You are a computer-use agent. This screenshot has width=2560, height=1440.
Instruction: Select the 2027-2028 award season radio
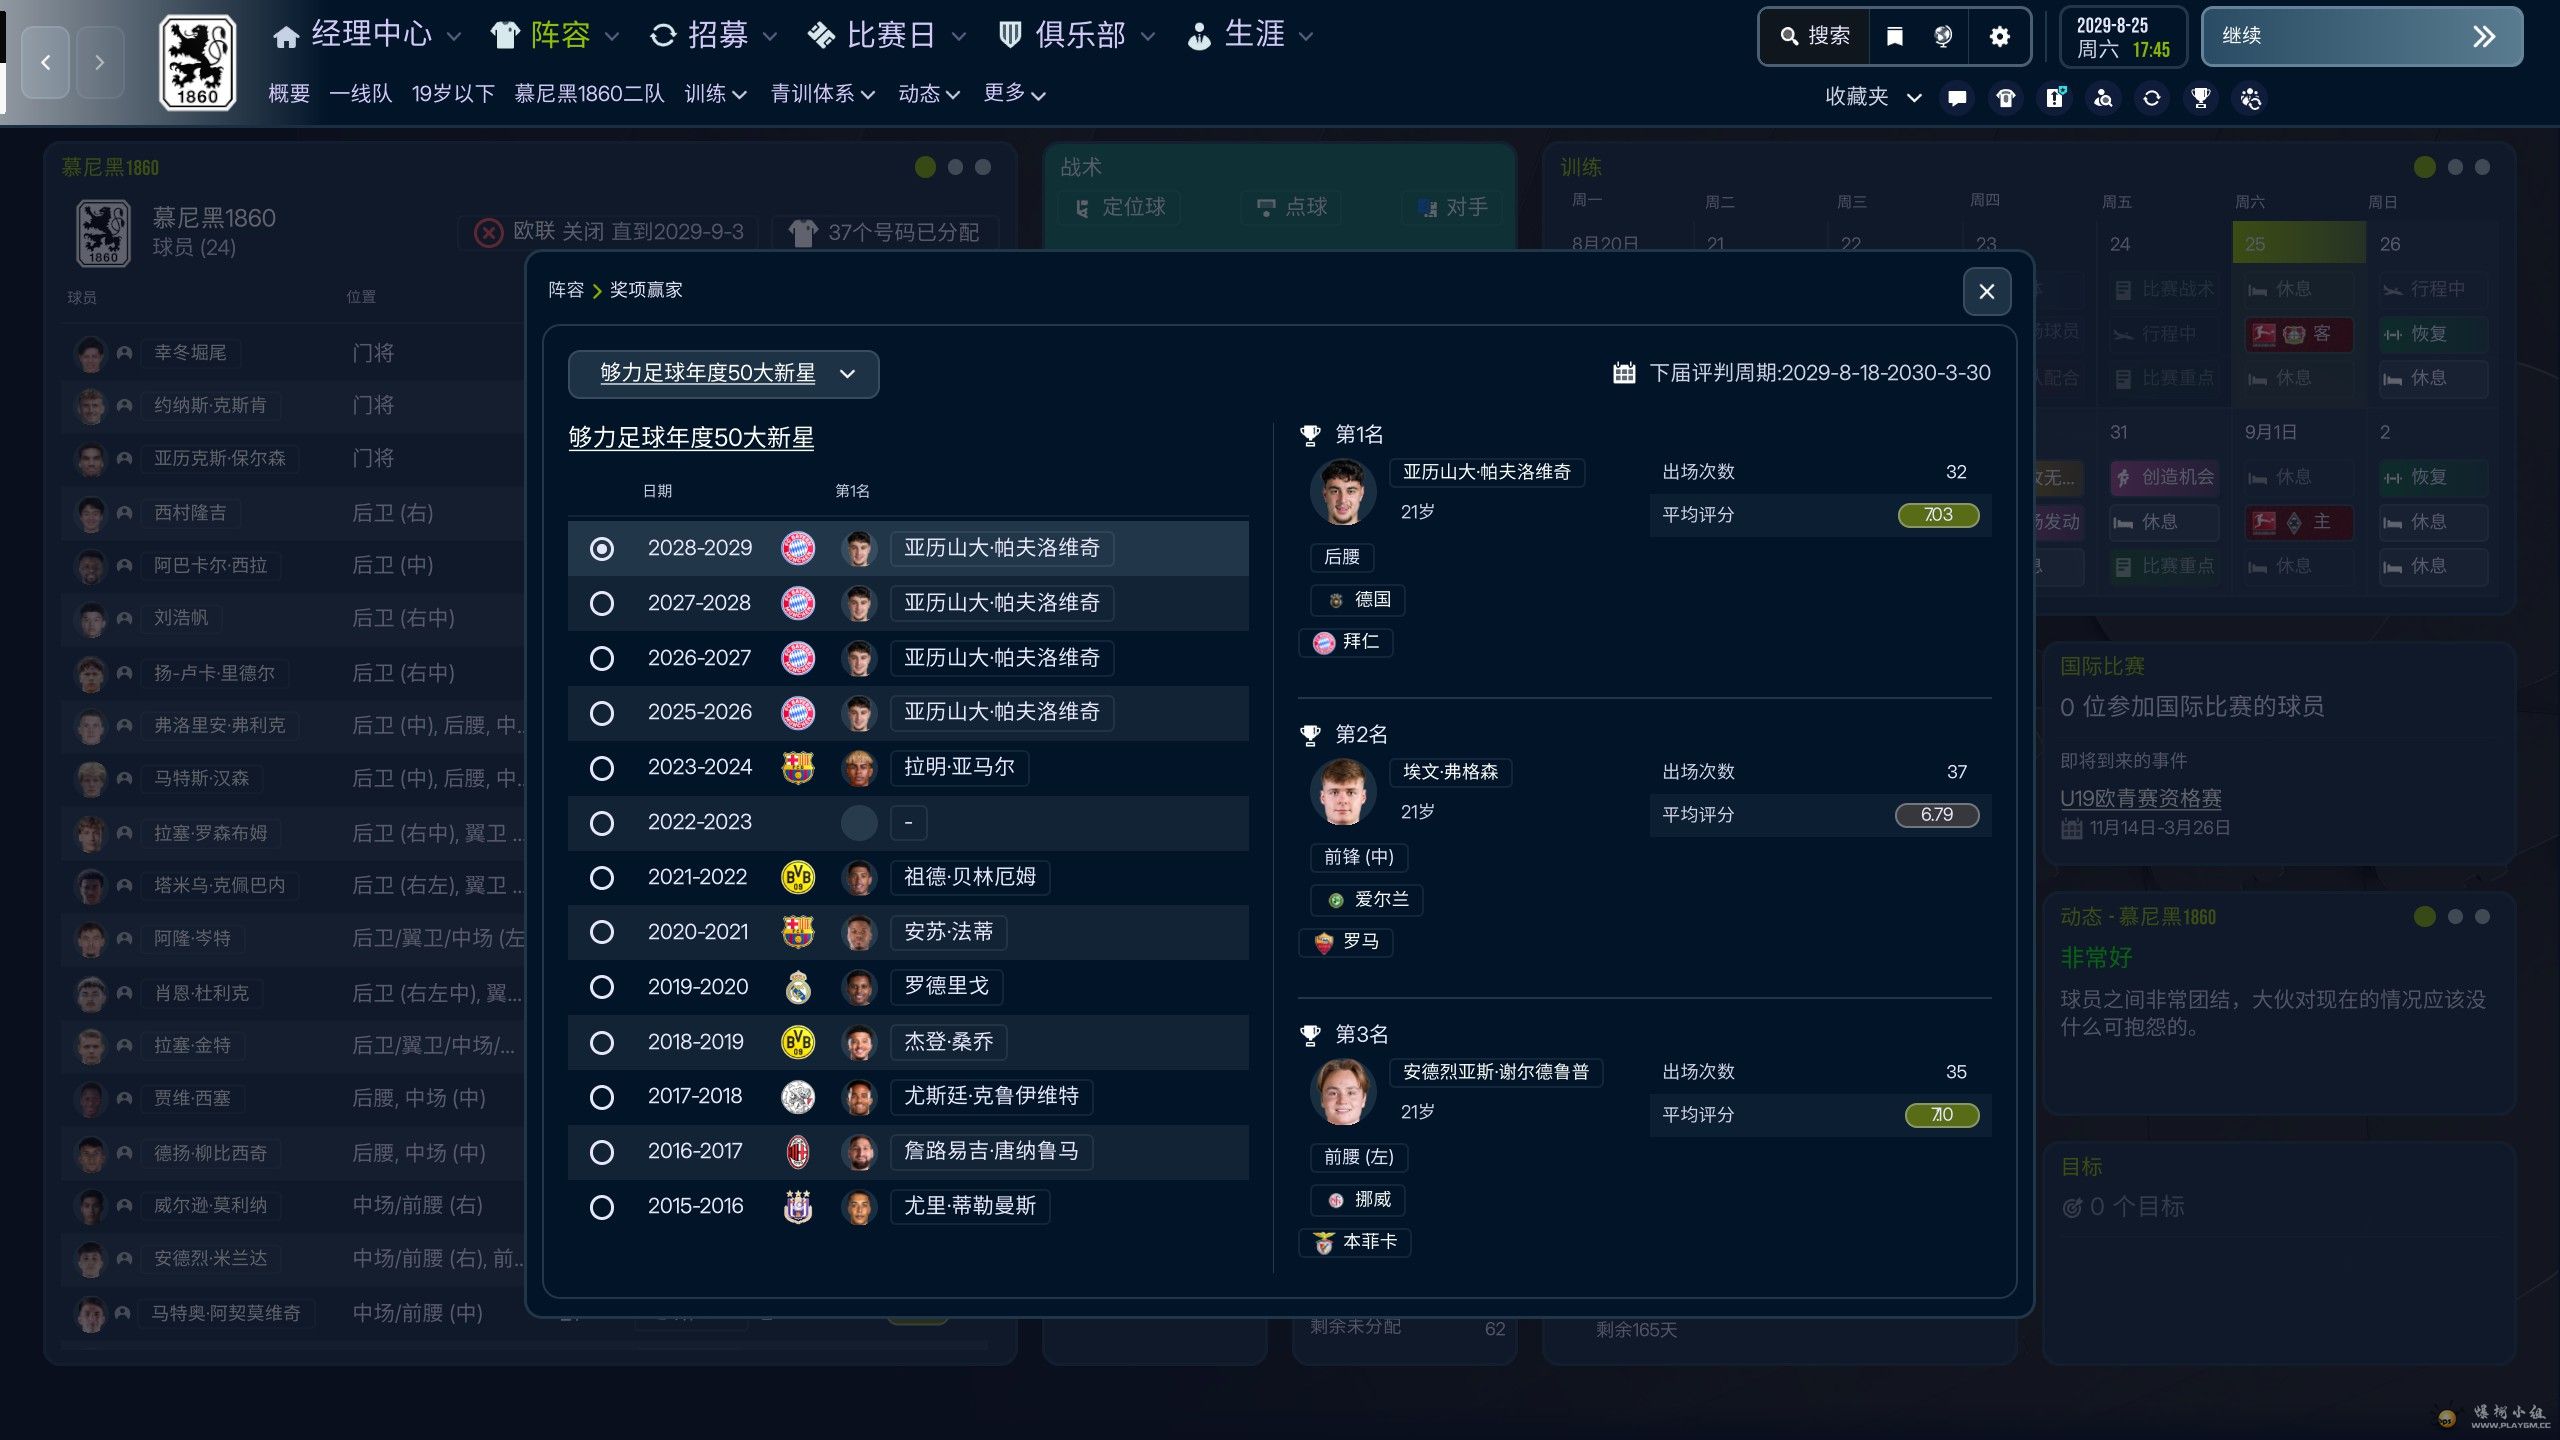point(602,603)
